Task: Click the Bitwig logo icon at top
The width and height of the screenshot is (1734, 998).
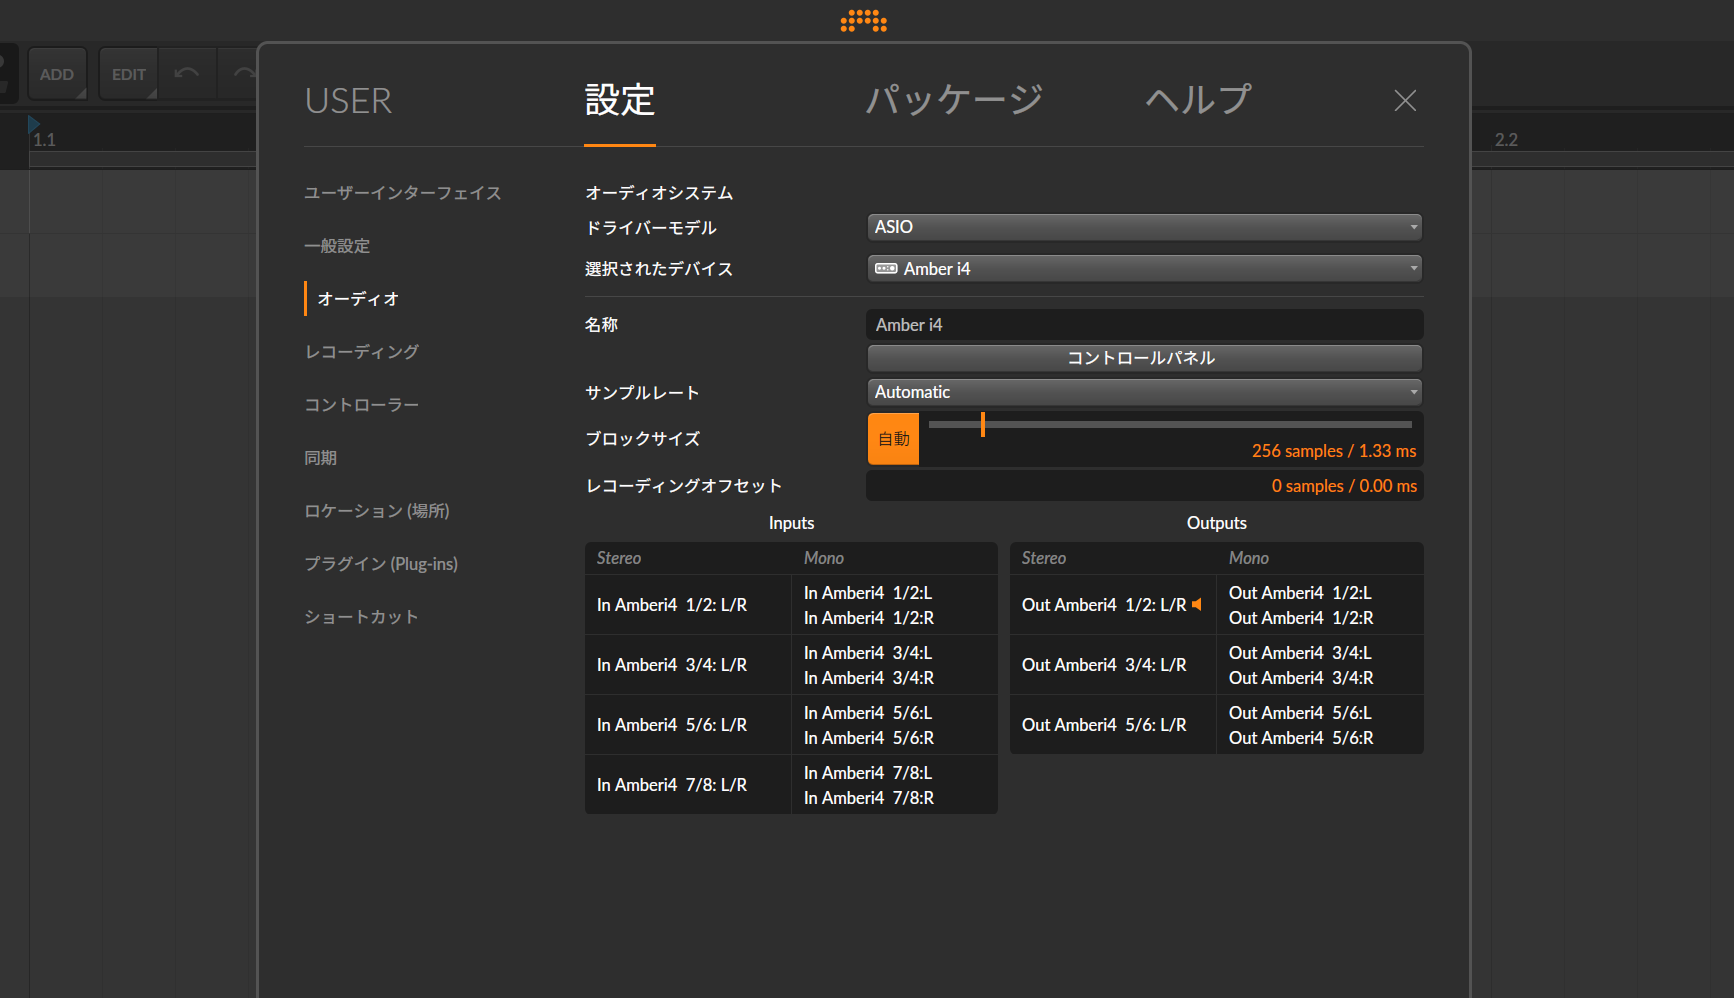Action: pos(864,21)
